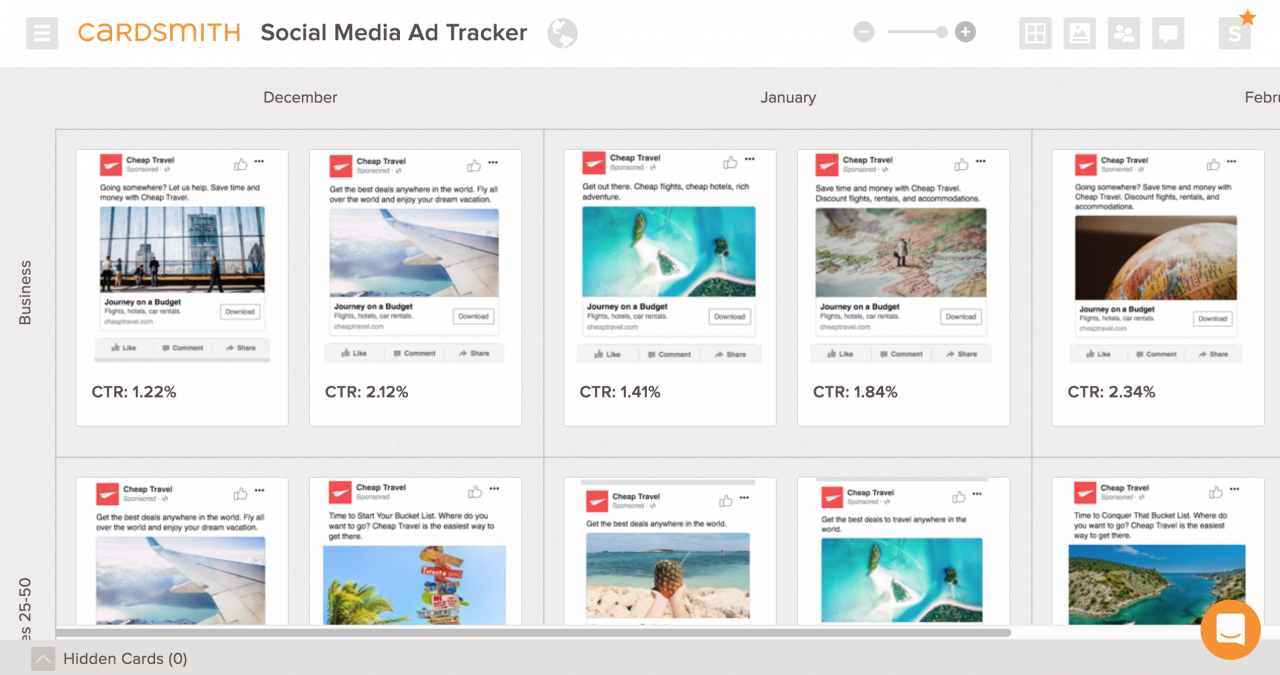Click Like on the CTR 1.22% card
The image size is (1280, 675).
[124, 348]
